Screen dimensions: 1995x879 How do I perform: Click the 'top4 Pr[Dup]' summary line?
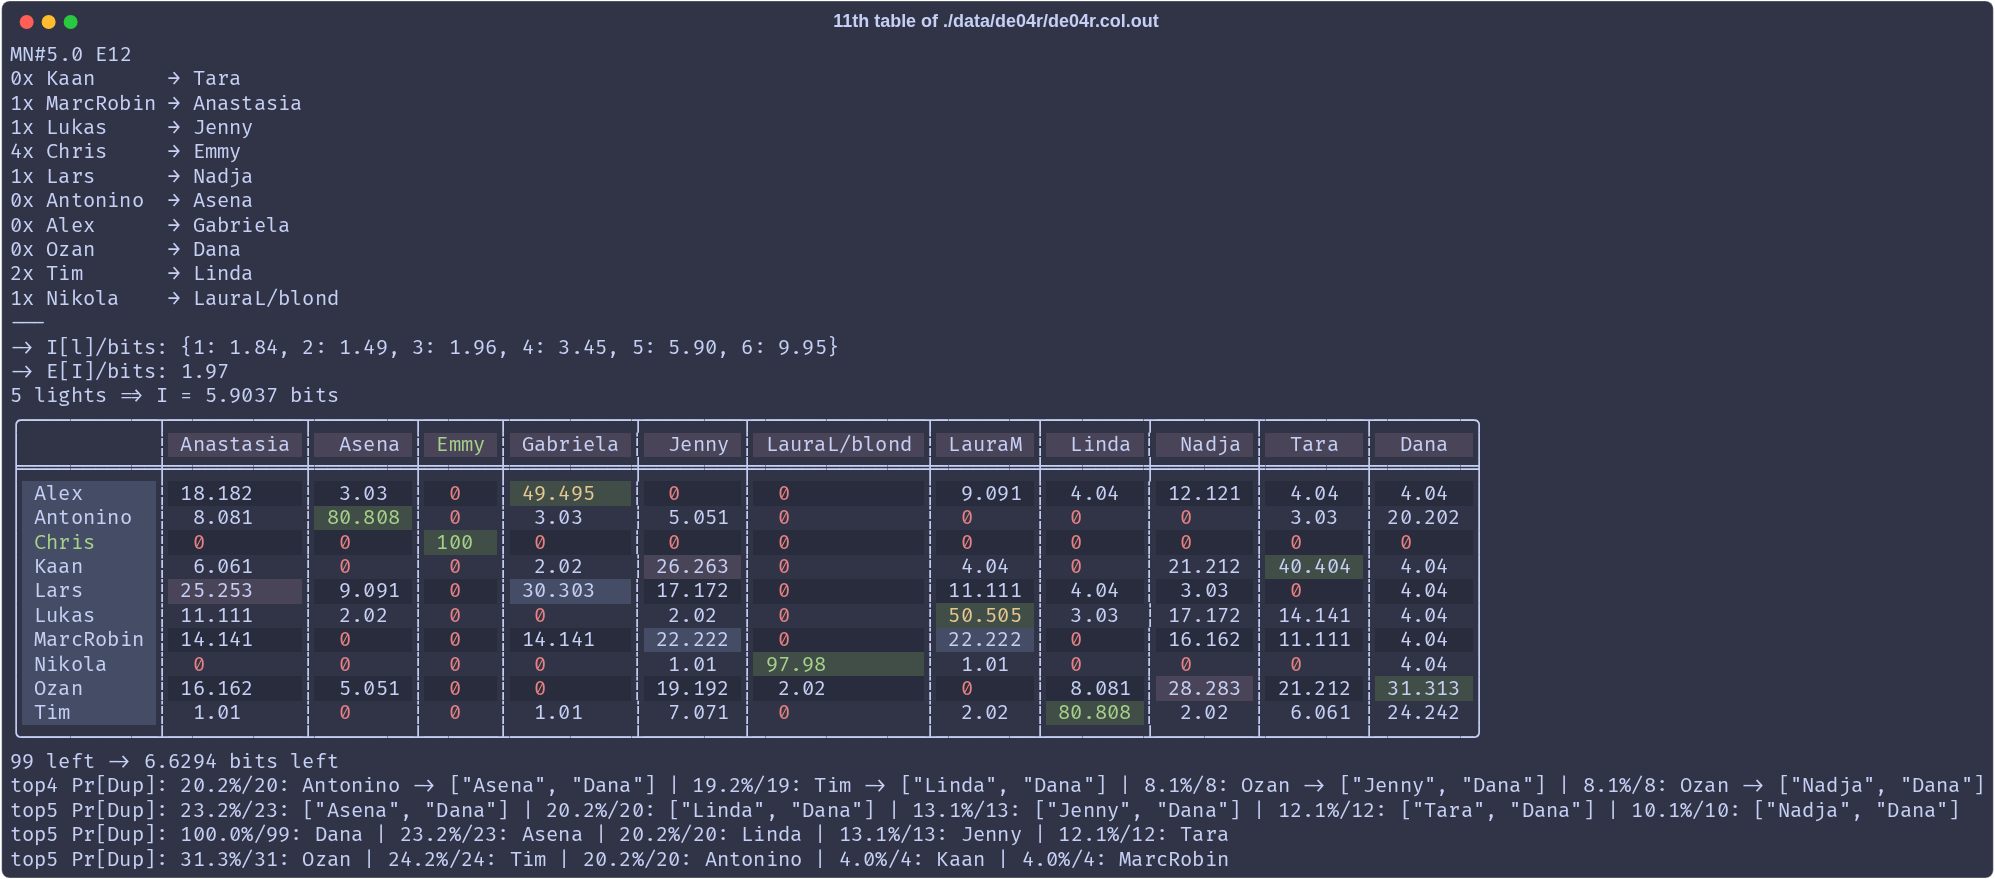click(998, 785)
